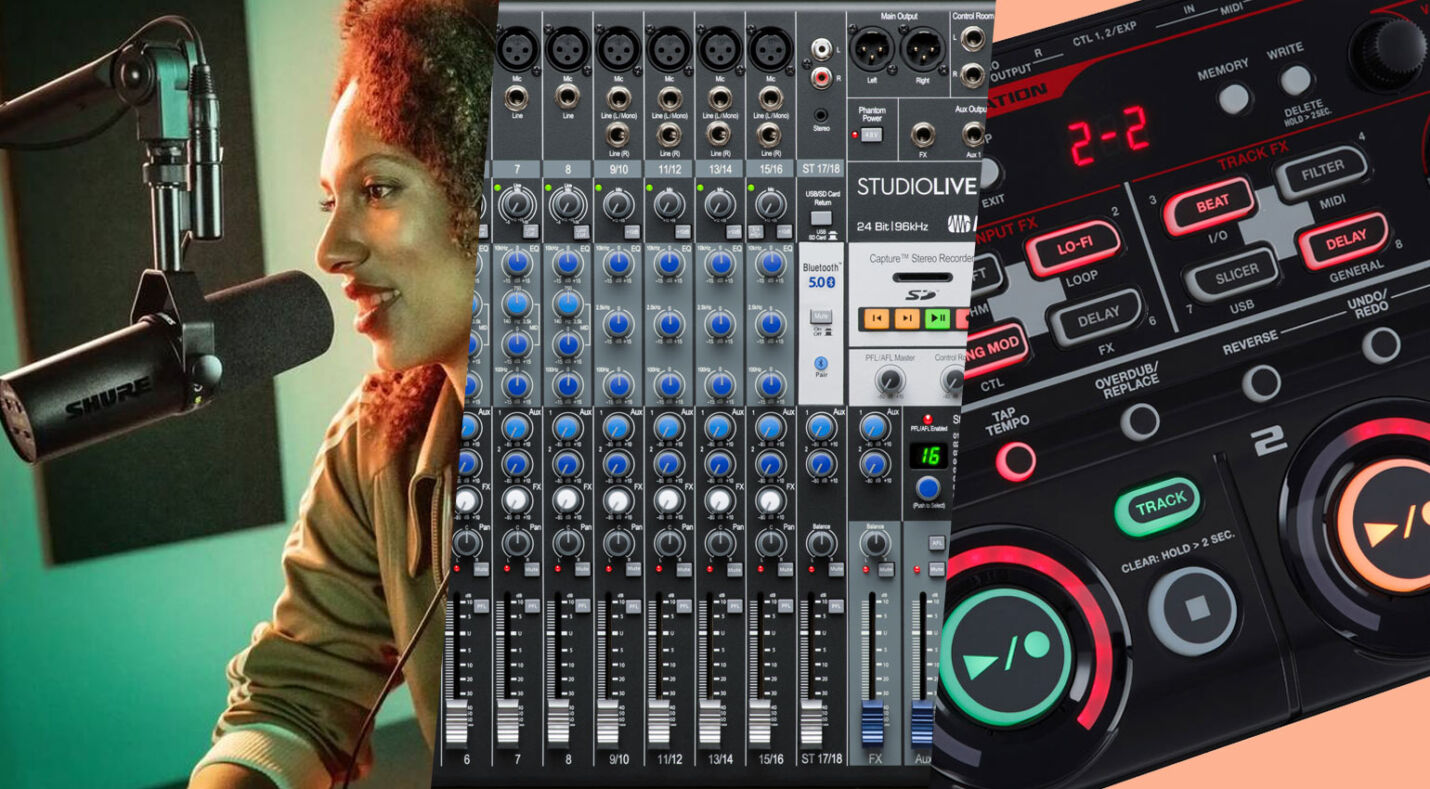The image size is (1430, 789).
Task: Raise the ST 17/18 channel fader
Action: point(811,721)
